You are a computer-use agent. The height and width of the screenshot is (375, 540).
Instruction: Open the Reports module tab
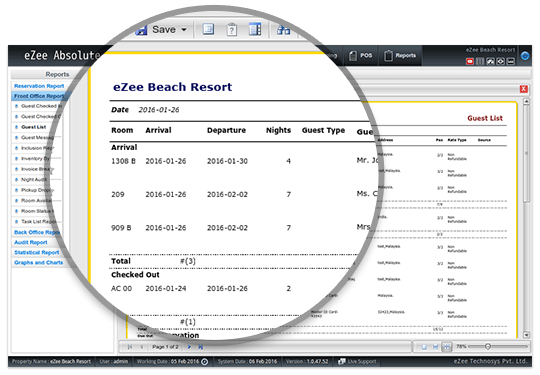(x=400, y=55)
